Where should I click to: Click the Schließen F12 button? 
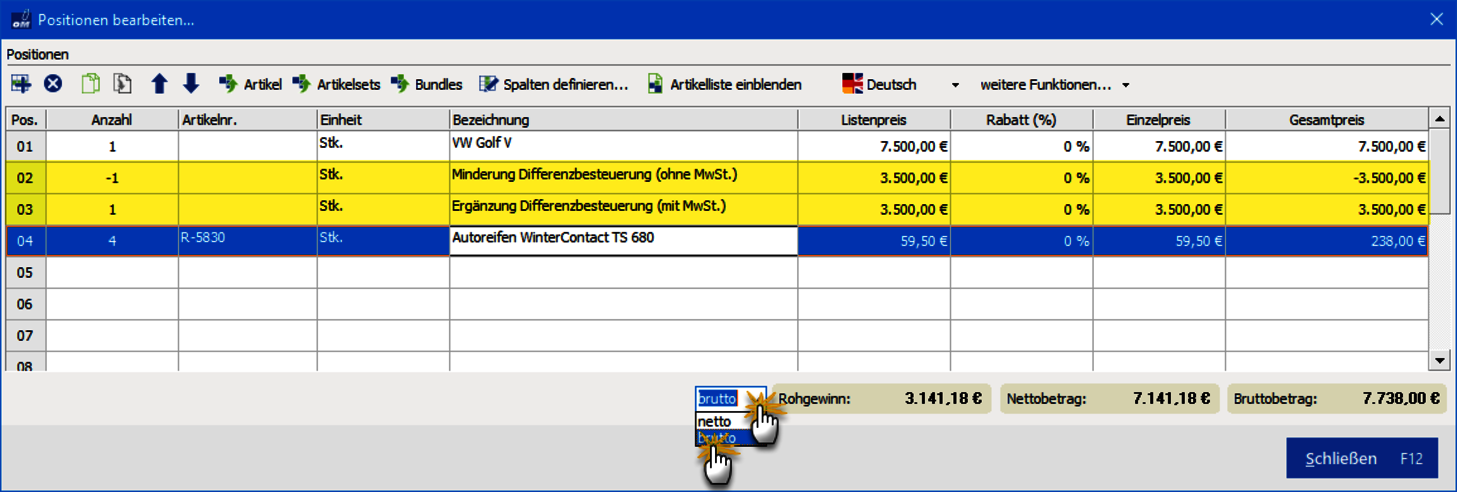tap(1362, 459)
